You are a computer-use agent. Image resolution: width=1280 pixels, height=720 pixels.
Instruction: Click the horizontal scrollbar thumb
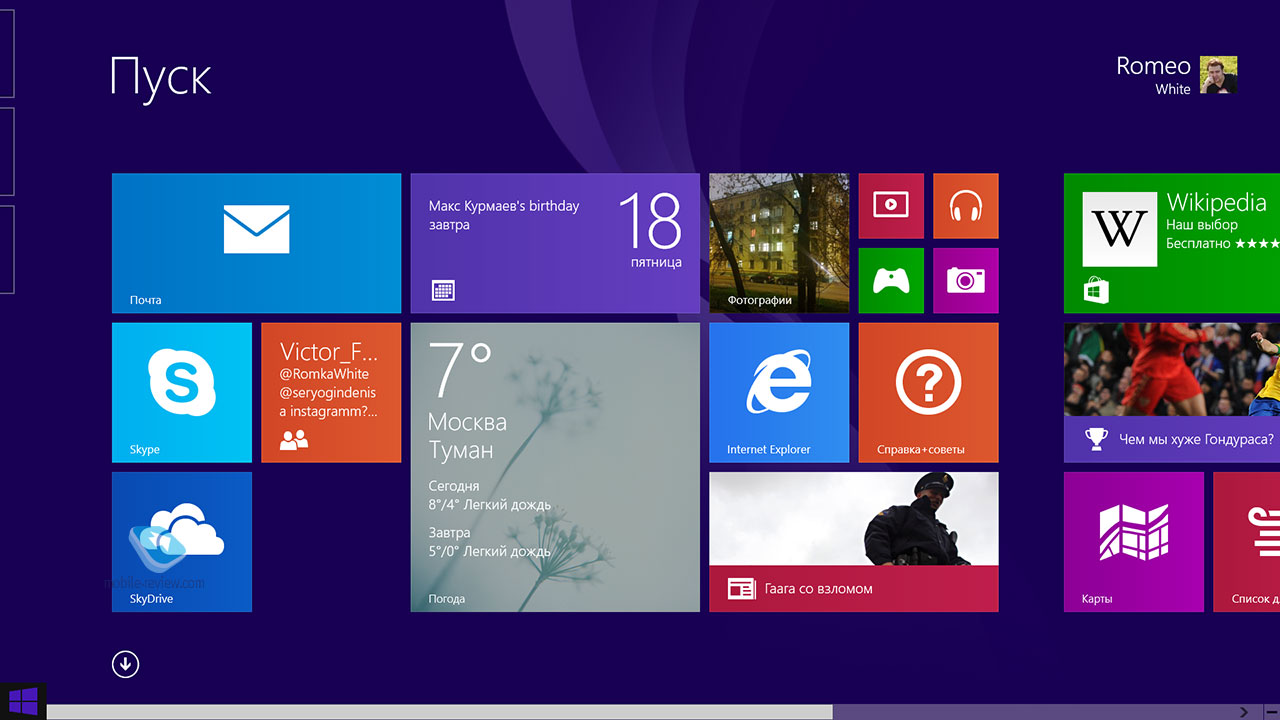point(439,712)
